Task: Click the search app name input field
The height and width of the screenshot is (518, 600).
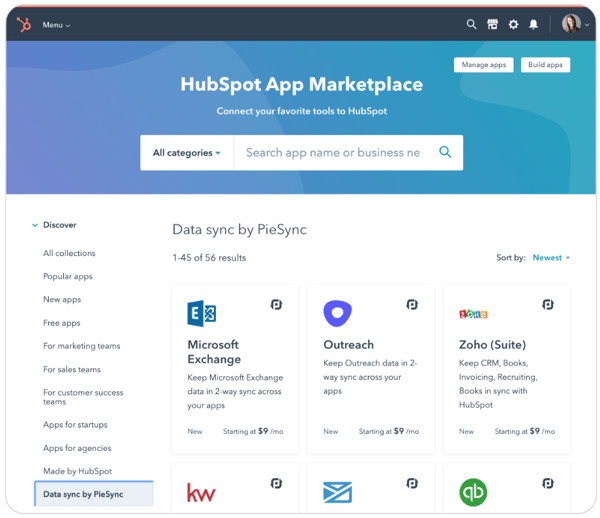Action: 333,153
